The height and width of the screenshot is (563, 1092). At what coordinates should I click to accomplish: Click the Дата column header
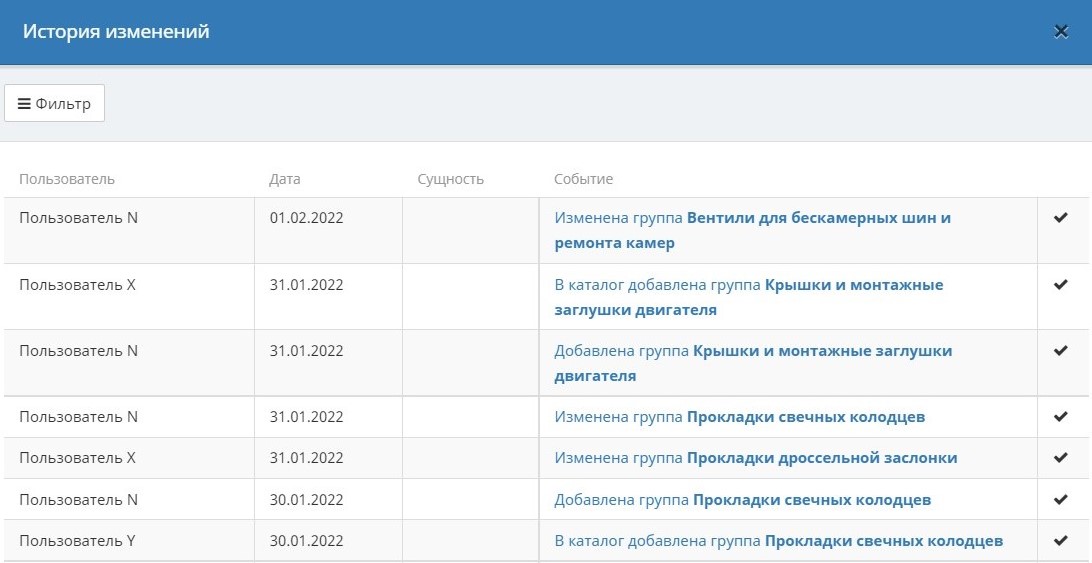(285, 179)
